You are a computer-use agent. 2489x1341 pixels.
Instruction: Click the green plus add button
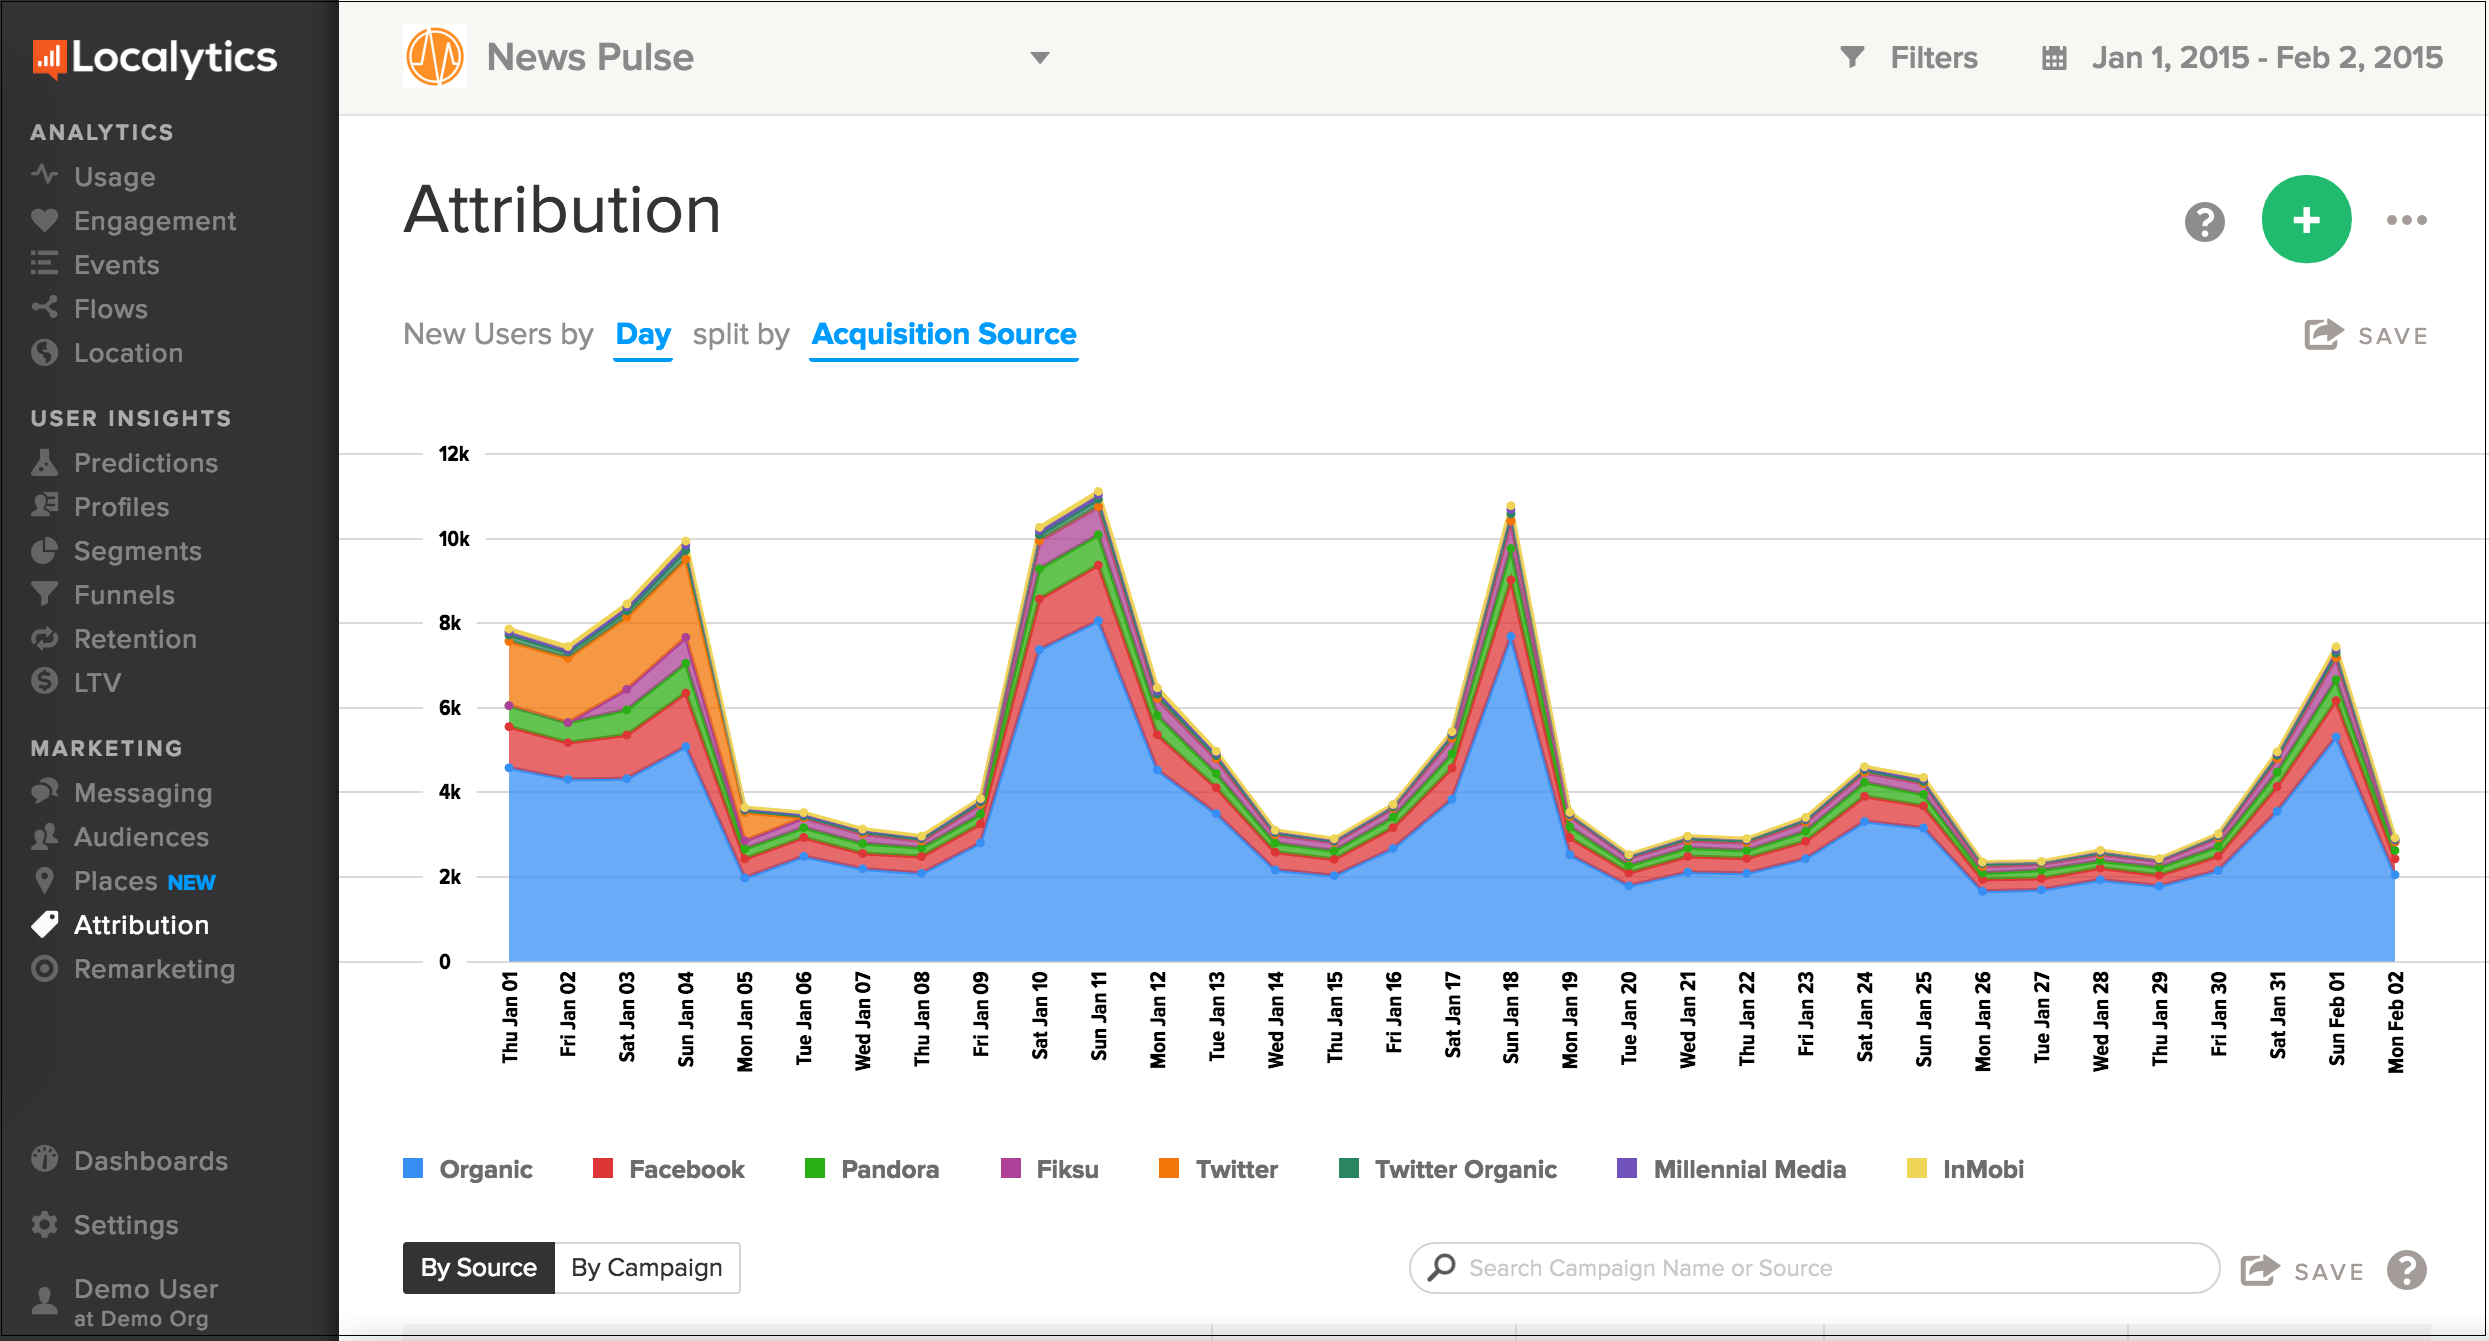pyautogui.click(x=2305, y=220)
